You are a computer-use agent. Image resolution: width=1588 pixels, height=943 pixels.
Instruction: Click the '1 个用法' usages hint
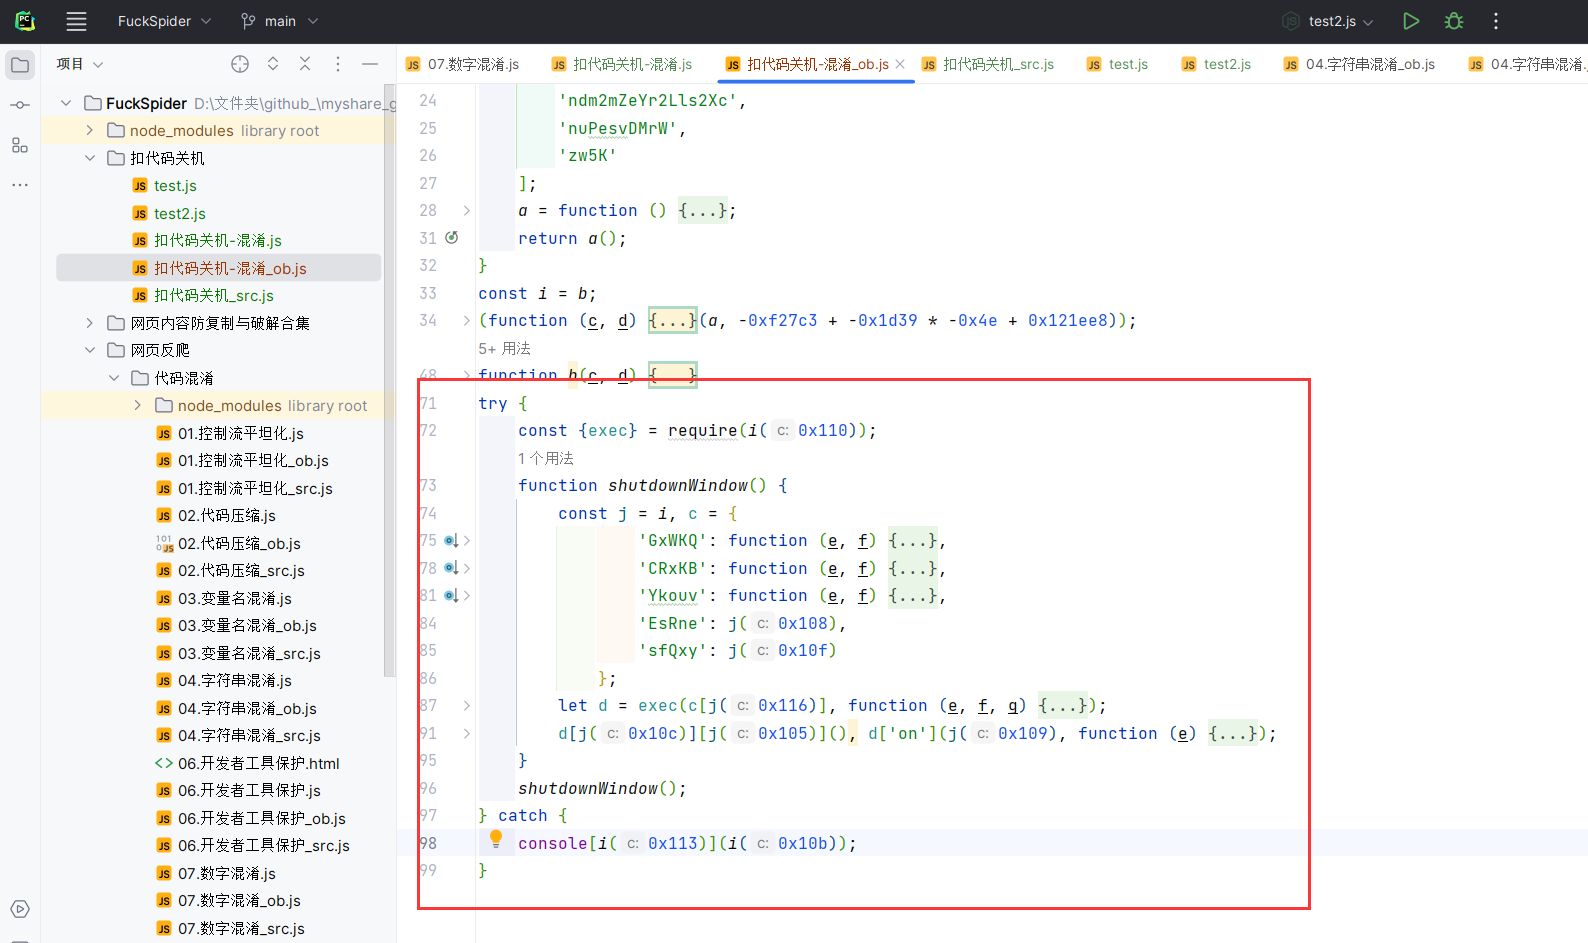[546, 458]
